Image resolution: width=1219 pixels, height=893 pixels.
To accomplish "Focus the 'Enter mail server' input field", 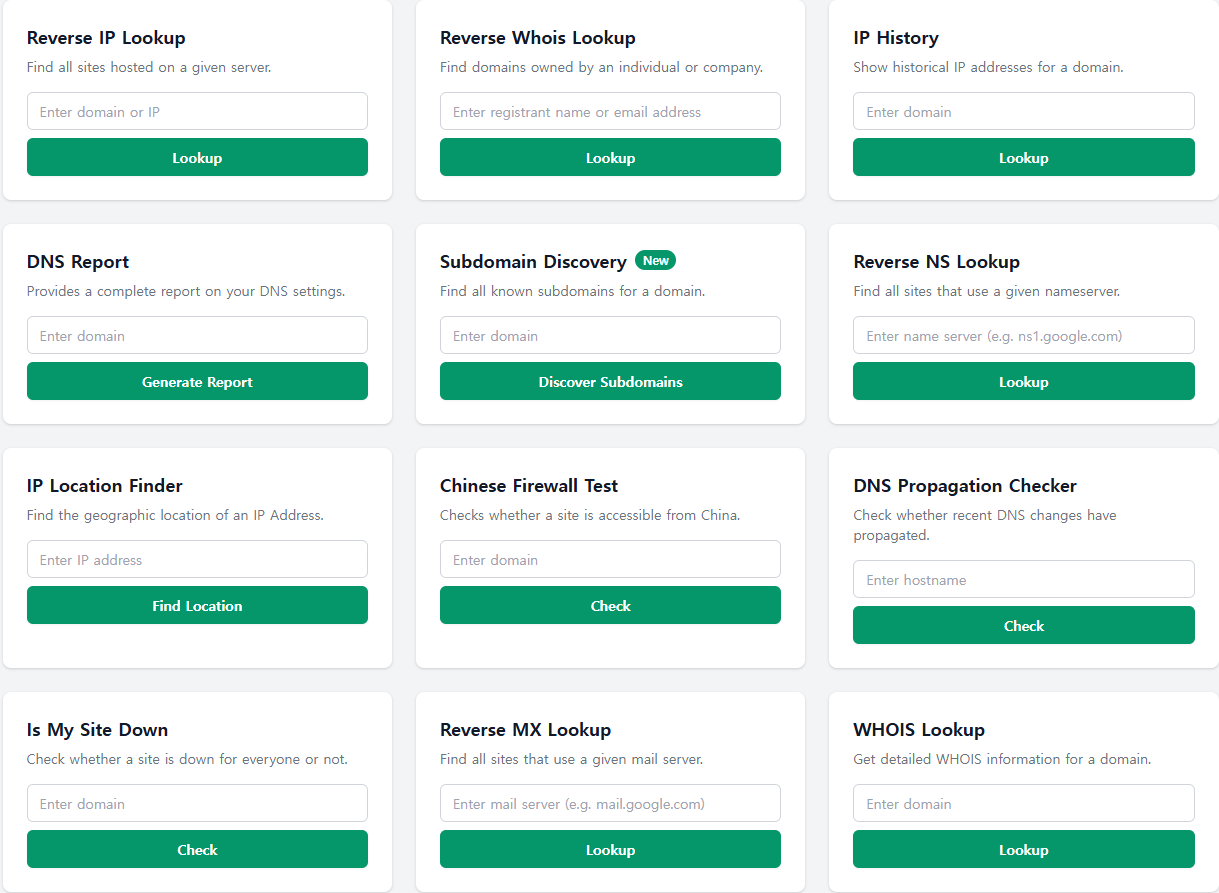I will point(610,803).
